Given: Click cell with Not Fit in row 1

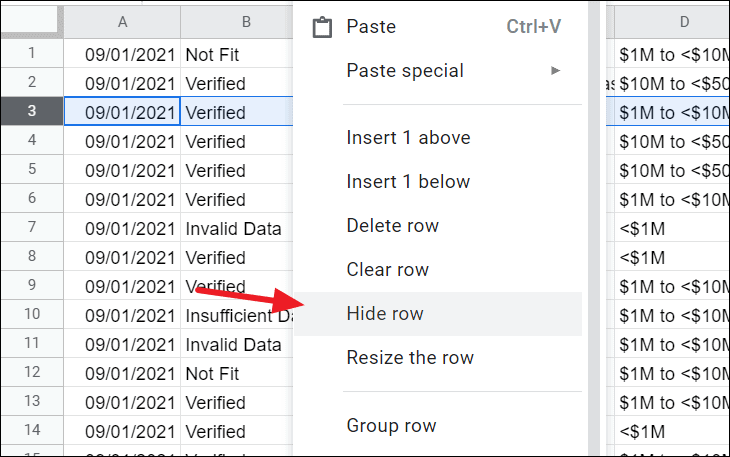Looking at the screenshot, I should coord(237,54).
